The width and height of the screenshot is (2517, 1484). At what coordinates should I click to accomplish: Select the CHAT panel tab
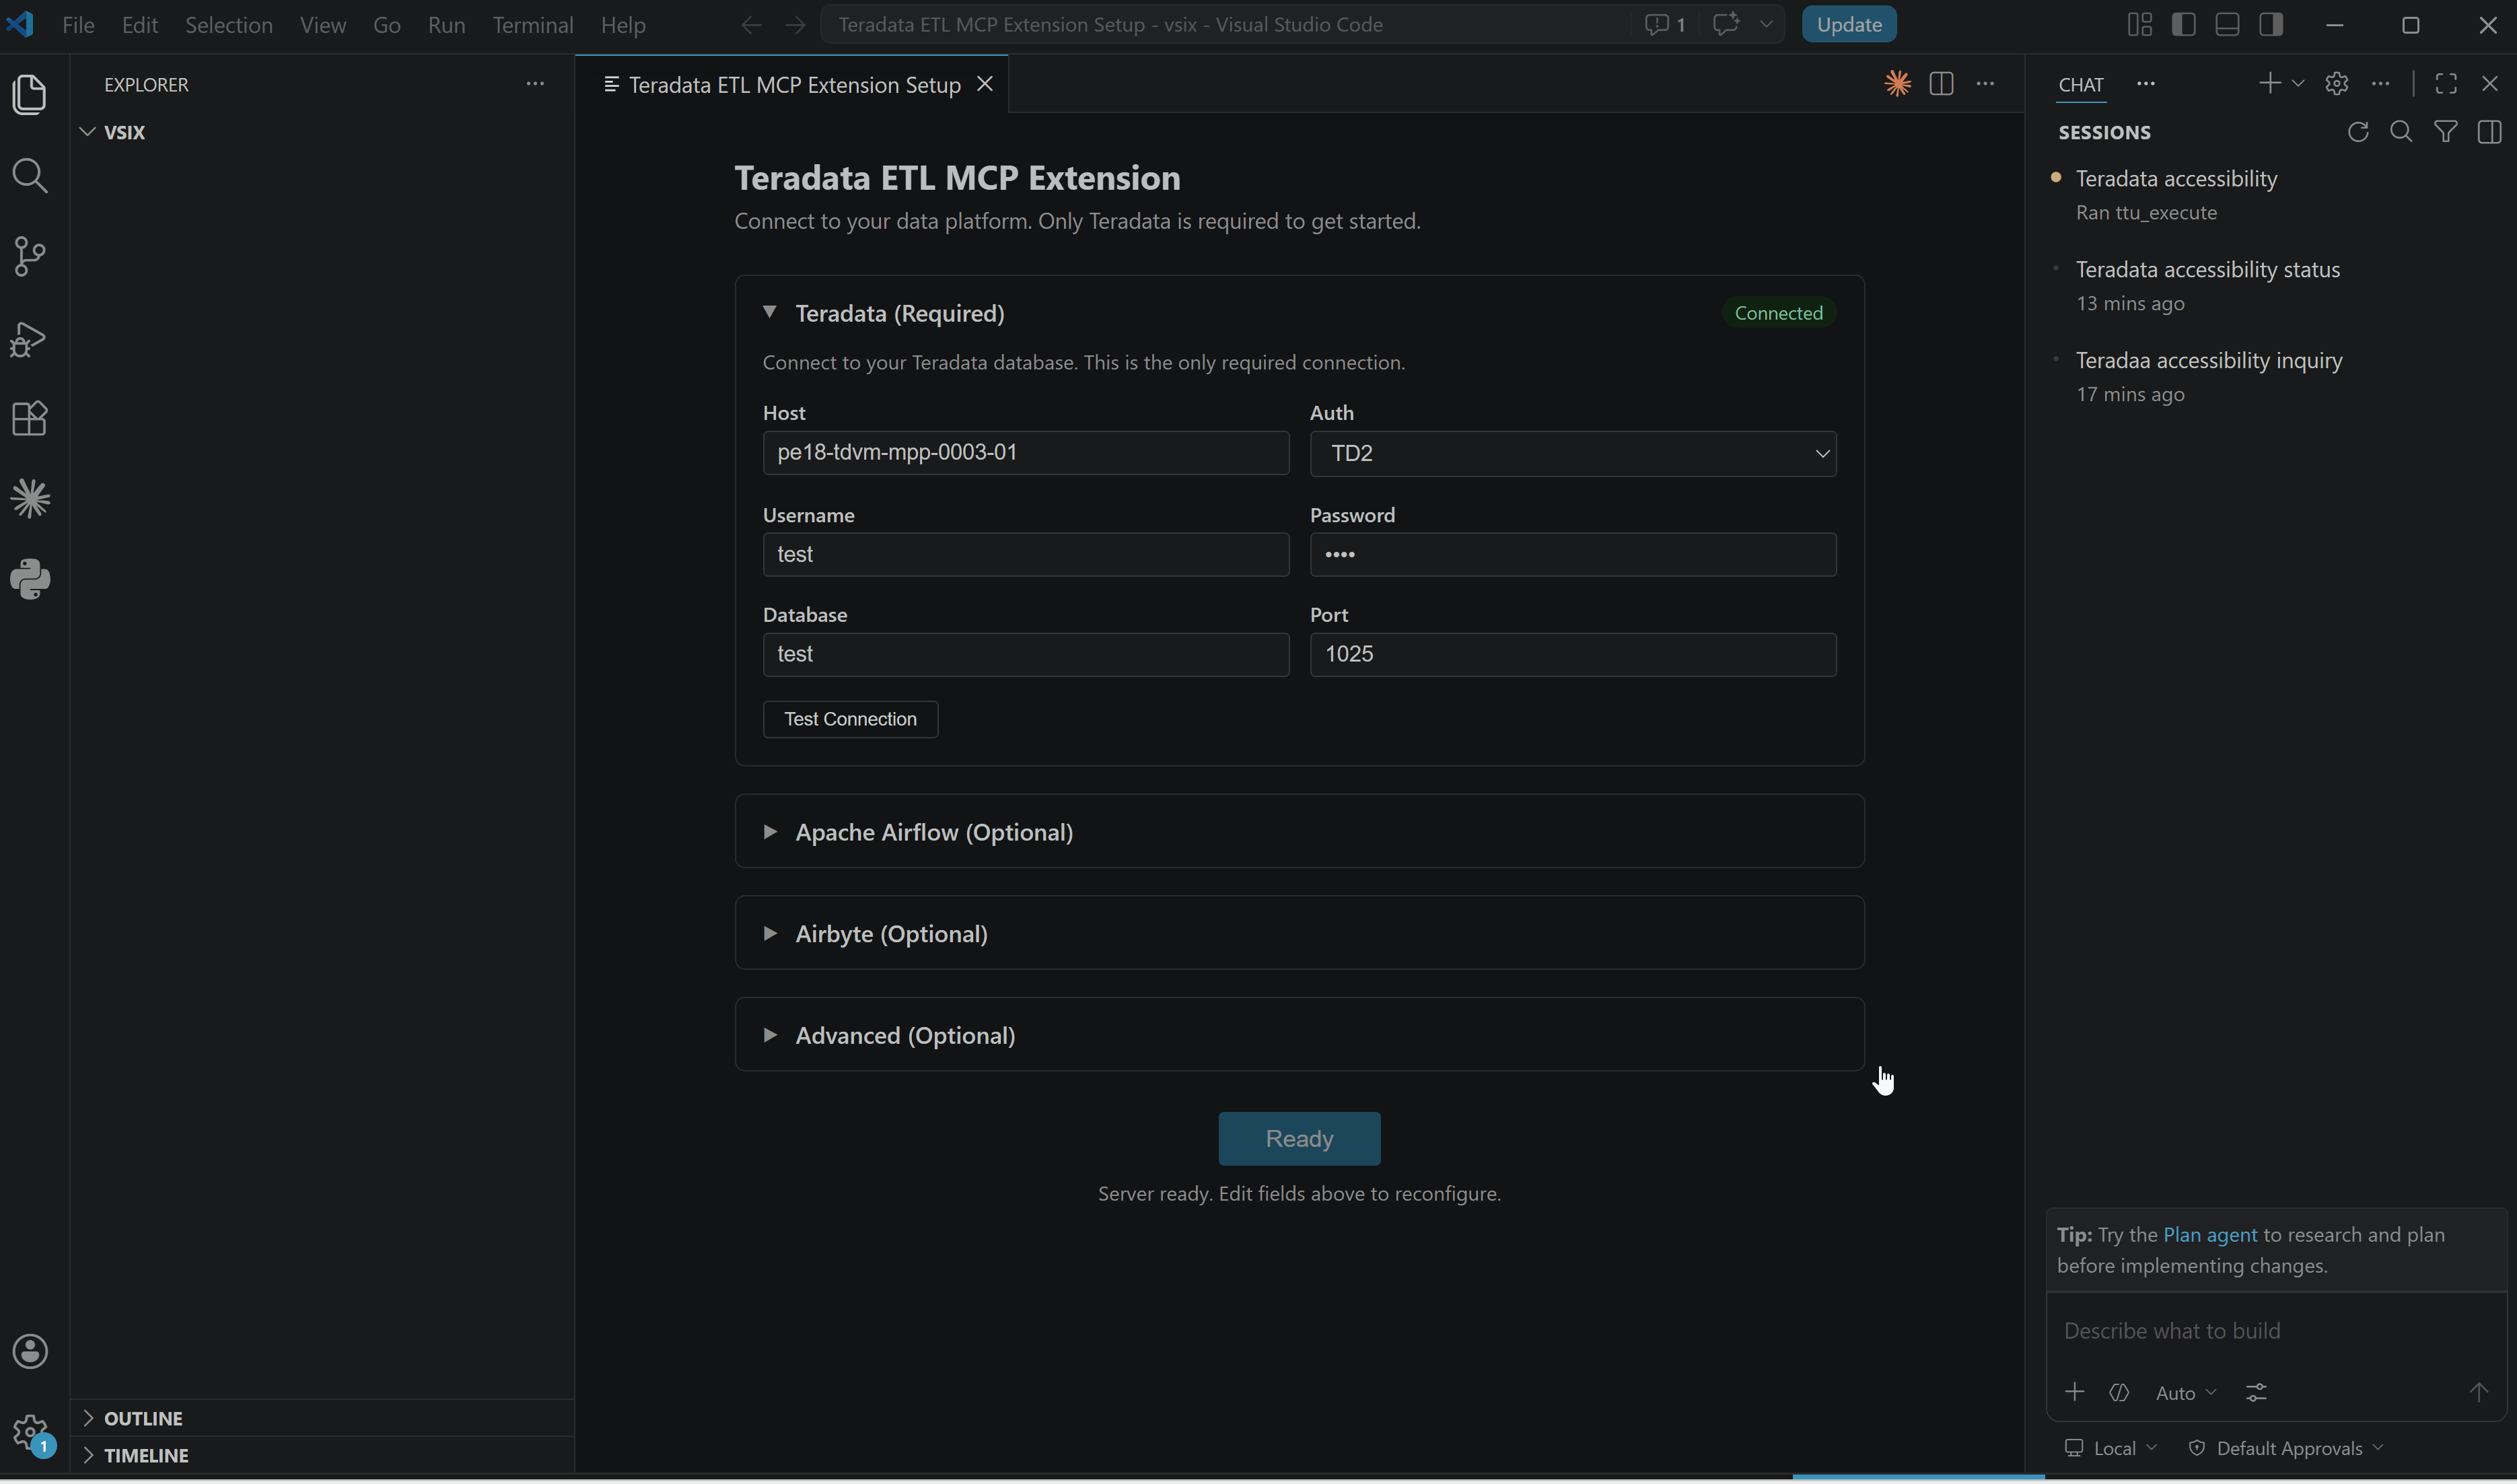click(x=2081, y=84)
